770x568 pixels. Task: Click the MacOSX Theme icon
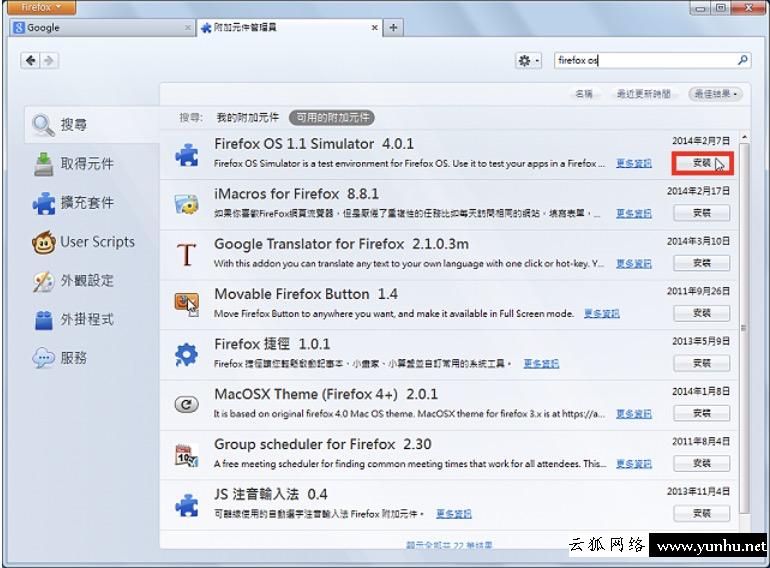[x=187, y=405]
